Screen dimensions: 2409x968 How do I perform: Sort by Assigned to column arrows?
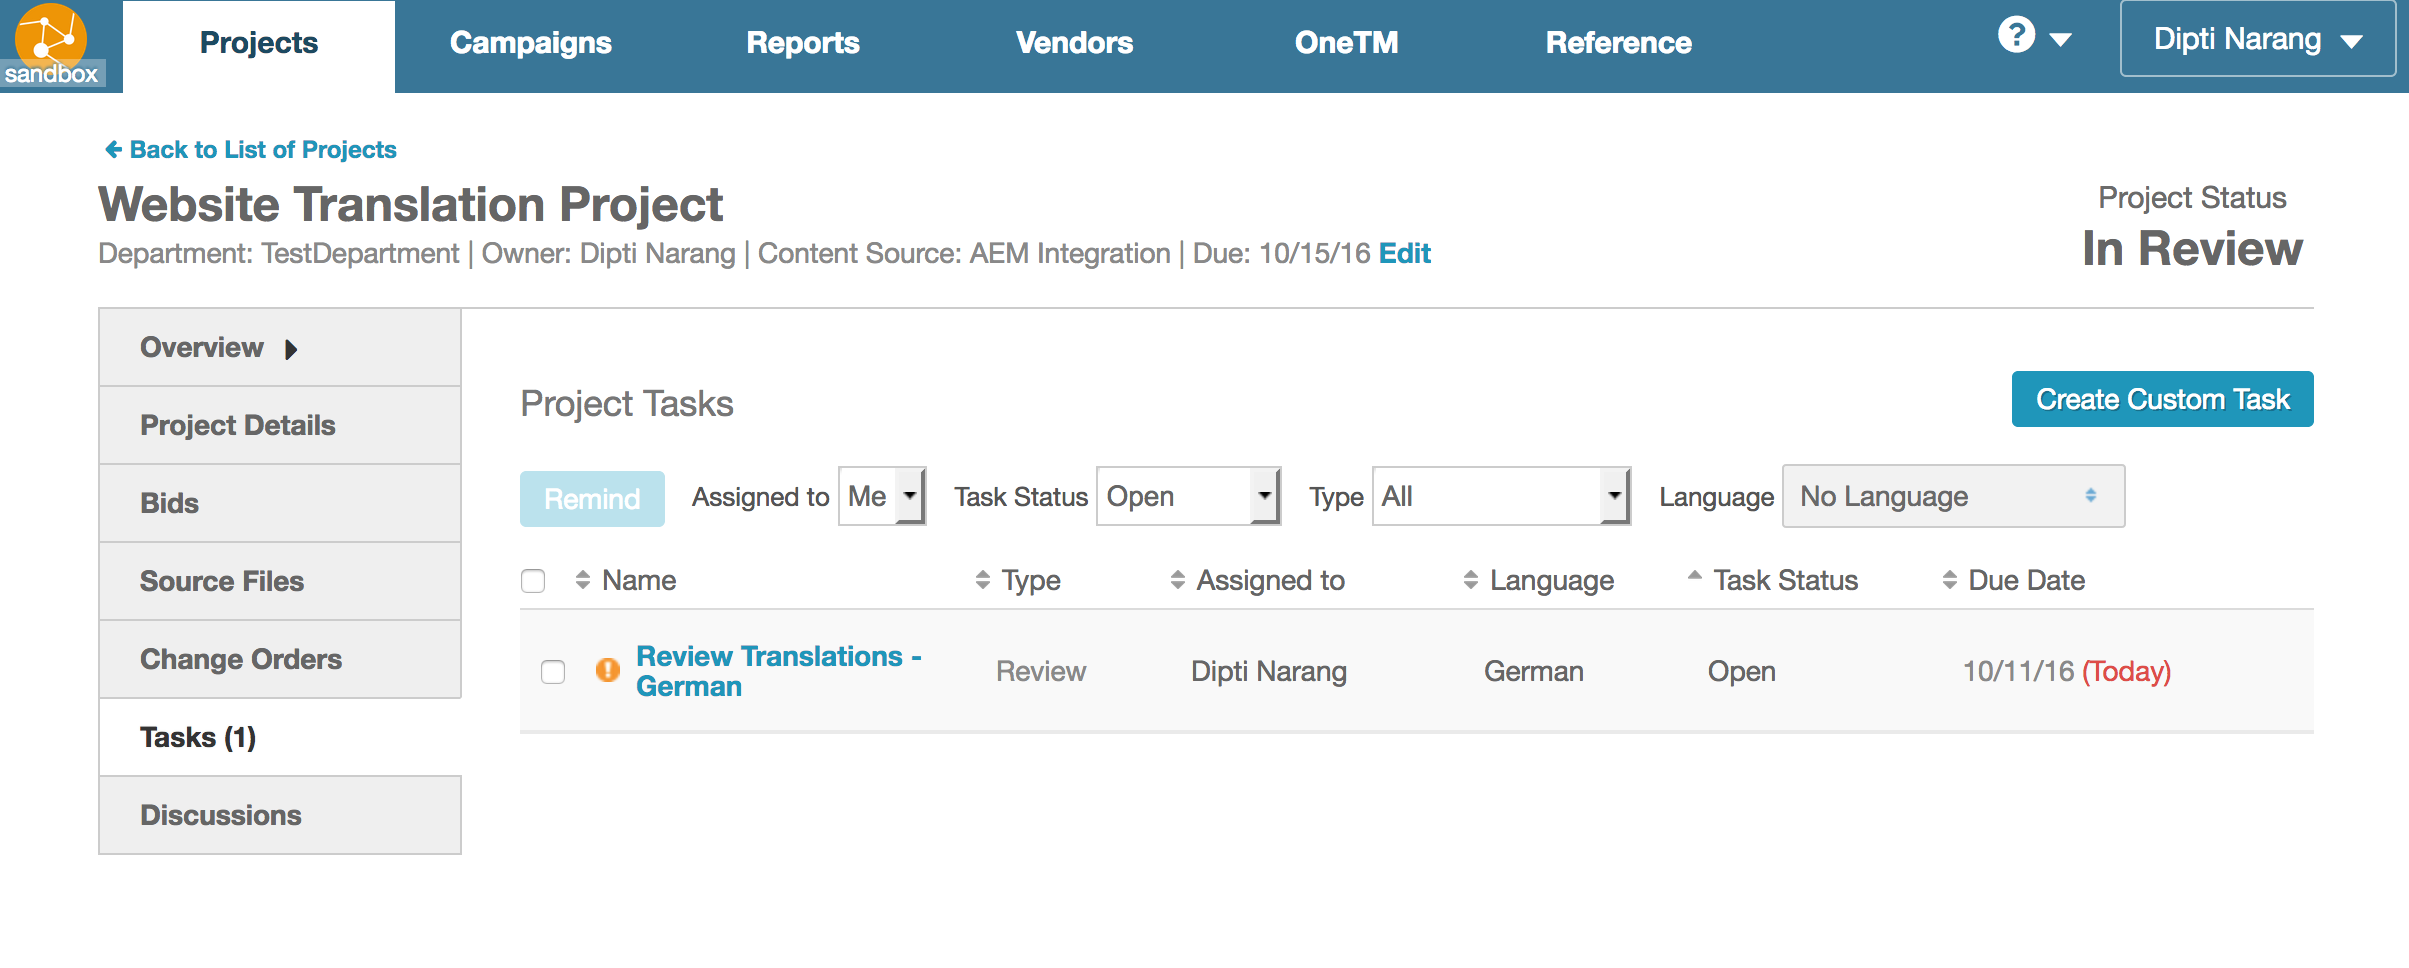point(1177,580)
